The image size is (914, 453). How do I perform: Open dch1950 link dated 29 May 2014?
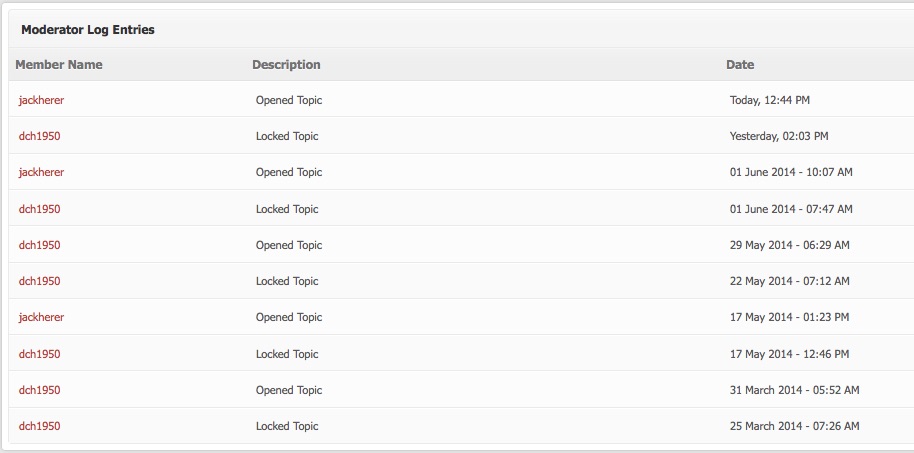point(39,245)
